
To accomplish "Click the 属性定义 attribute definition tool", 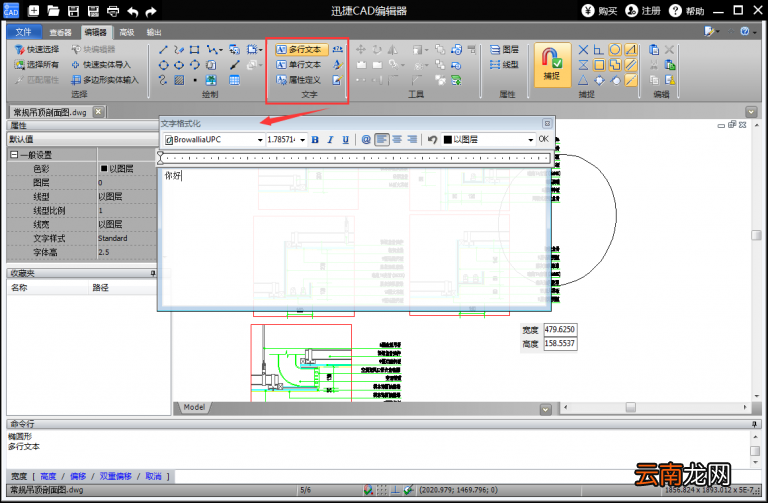I will (x=299, y=80).
